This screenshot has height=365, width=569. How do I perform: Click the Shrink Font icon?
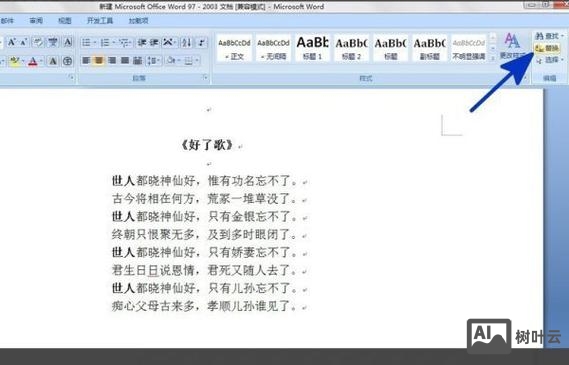pos(23,42)
